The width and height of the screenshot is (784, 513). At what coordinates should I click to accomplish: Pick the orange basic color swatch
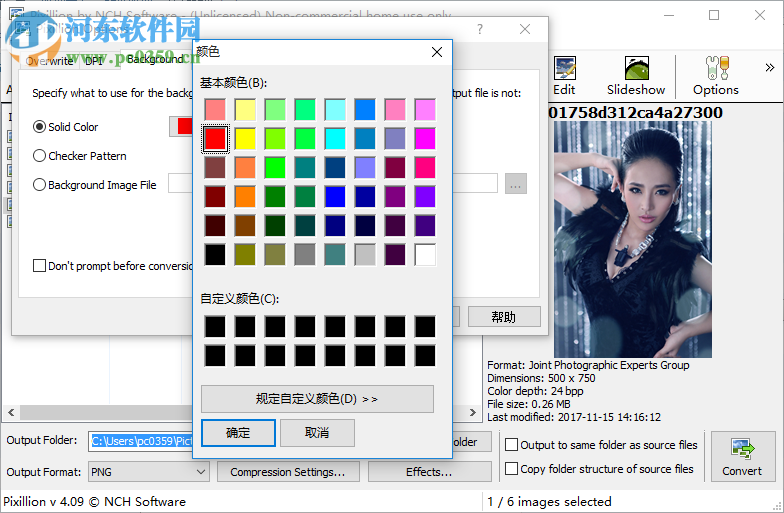(x=246, y=196)
